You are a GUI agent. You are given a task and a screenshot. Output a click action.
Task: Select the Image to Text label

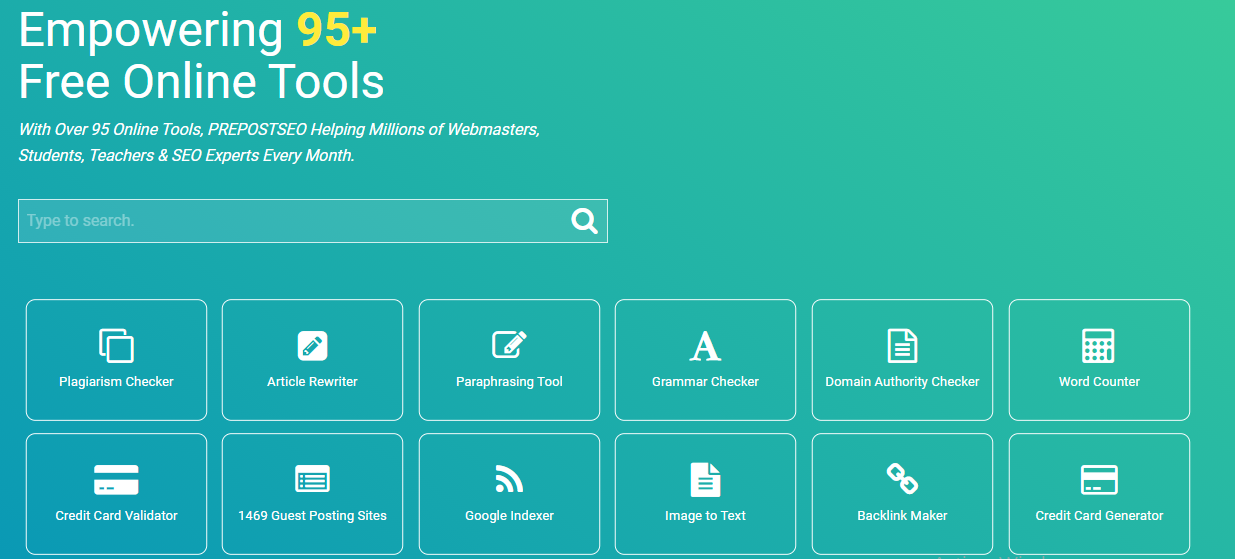click(705, 516)
